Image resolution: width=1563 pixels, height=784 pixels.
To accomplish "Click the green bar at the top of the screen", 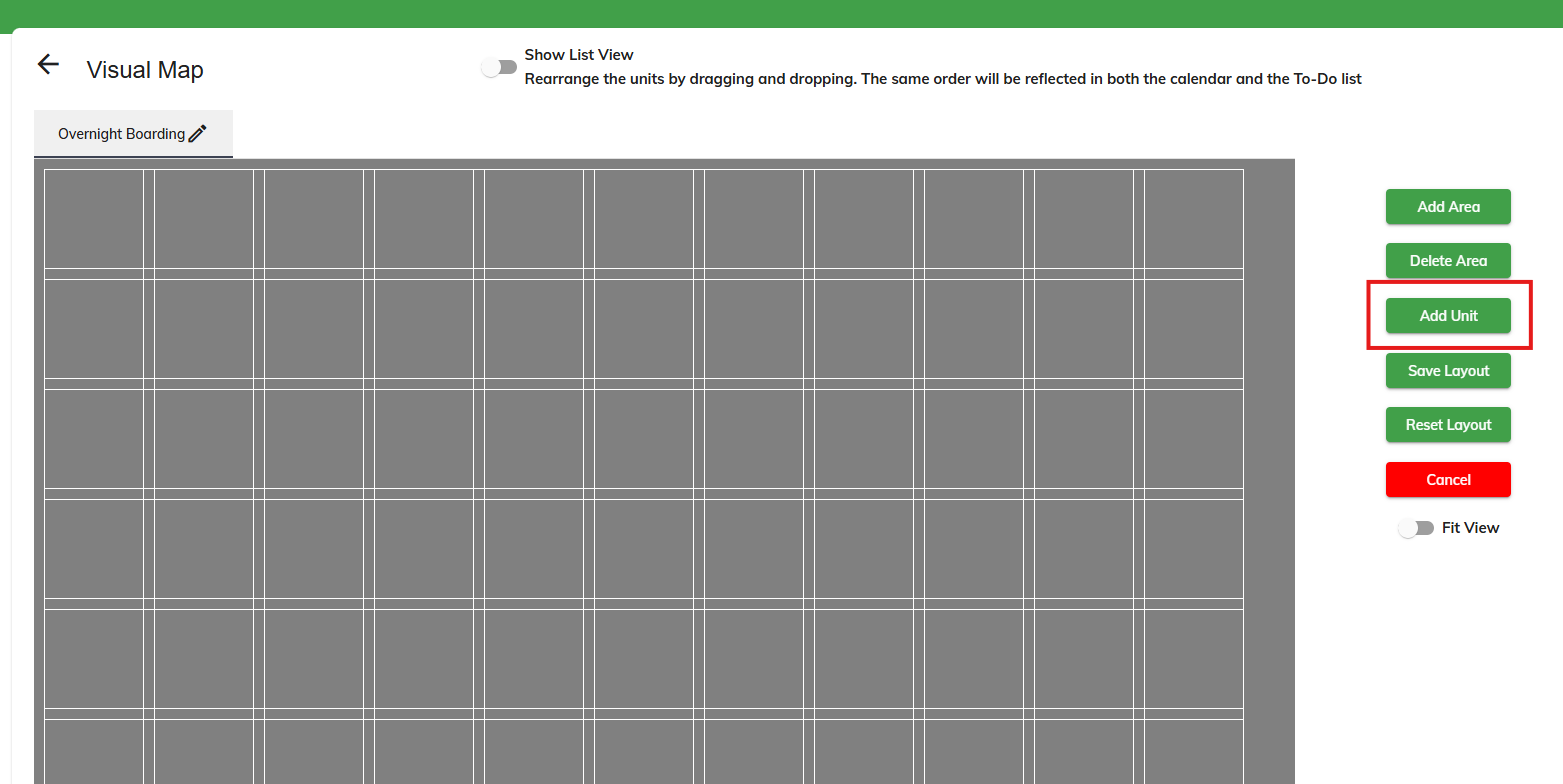I will pos(780,13).
